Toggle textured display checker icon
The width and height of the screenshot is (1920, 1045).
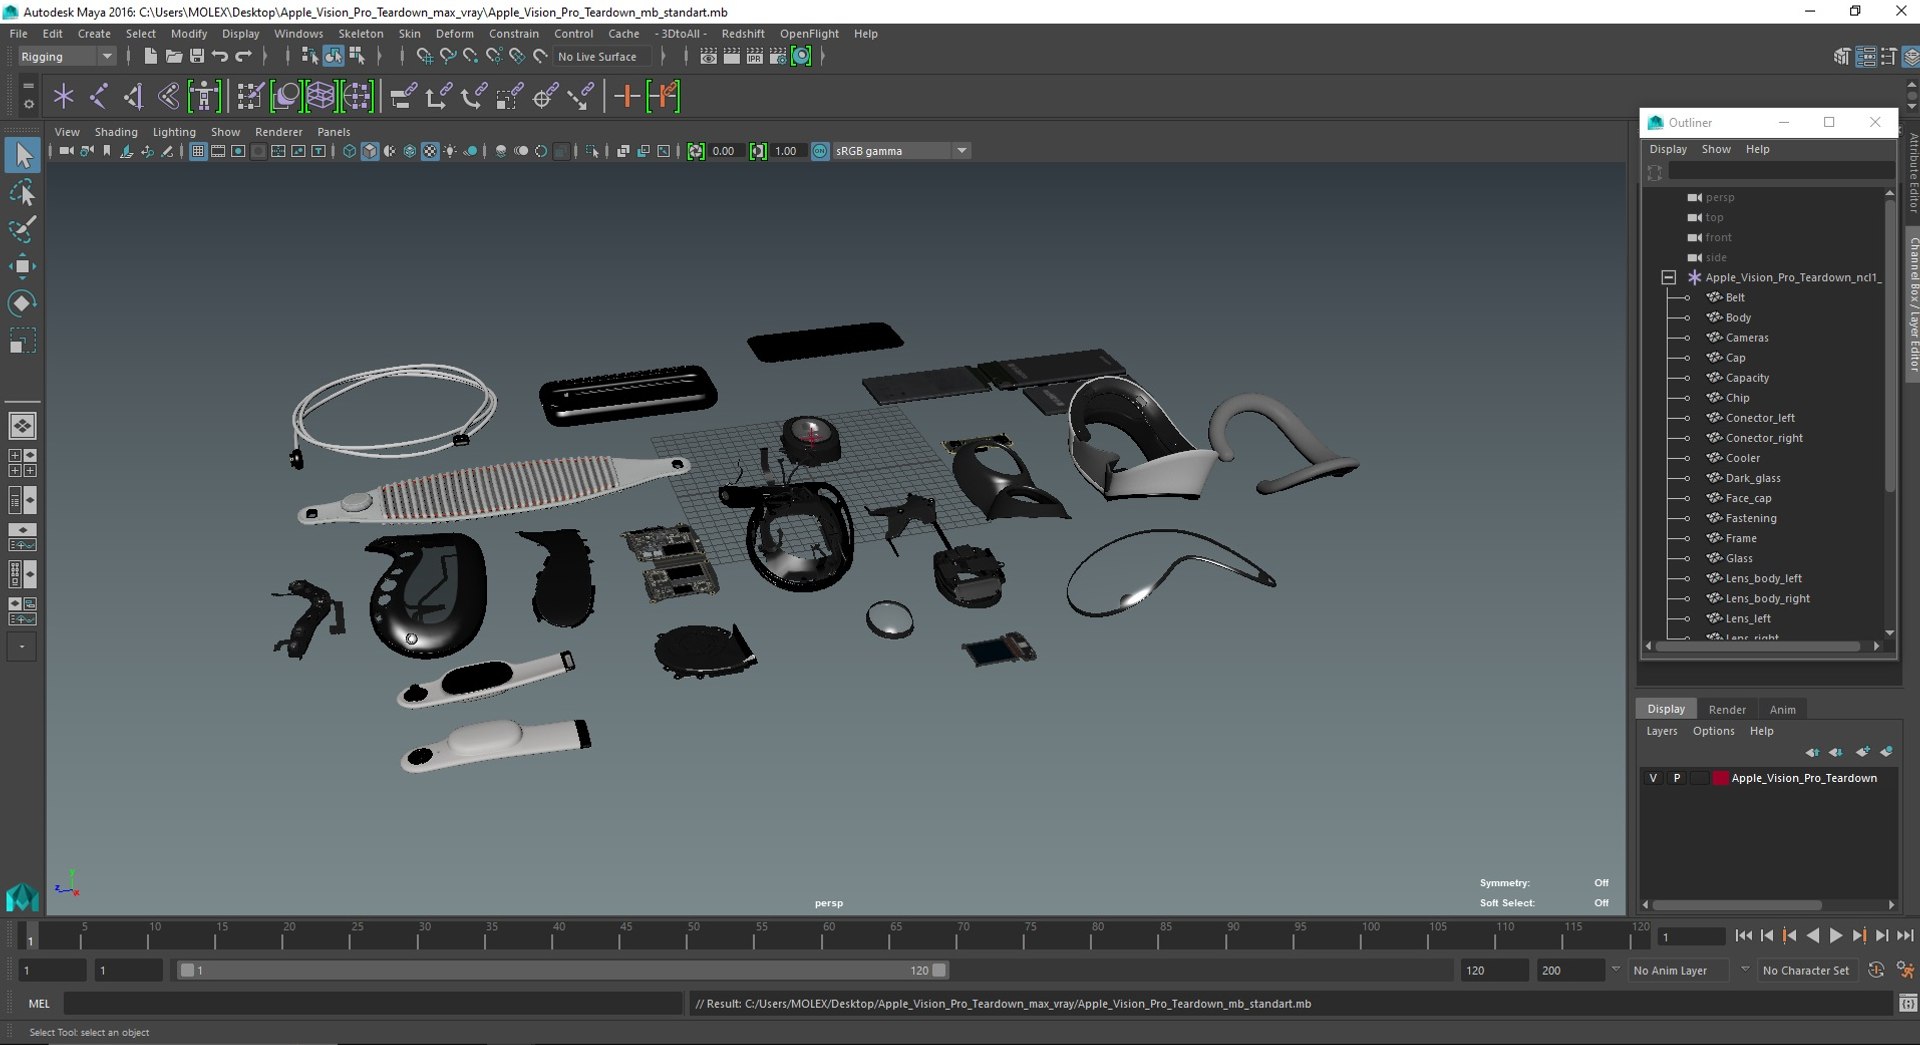pyautogui.click(x=430, y=151)
